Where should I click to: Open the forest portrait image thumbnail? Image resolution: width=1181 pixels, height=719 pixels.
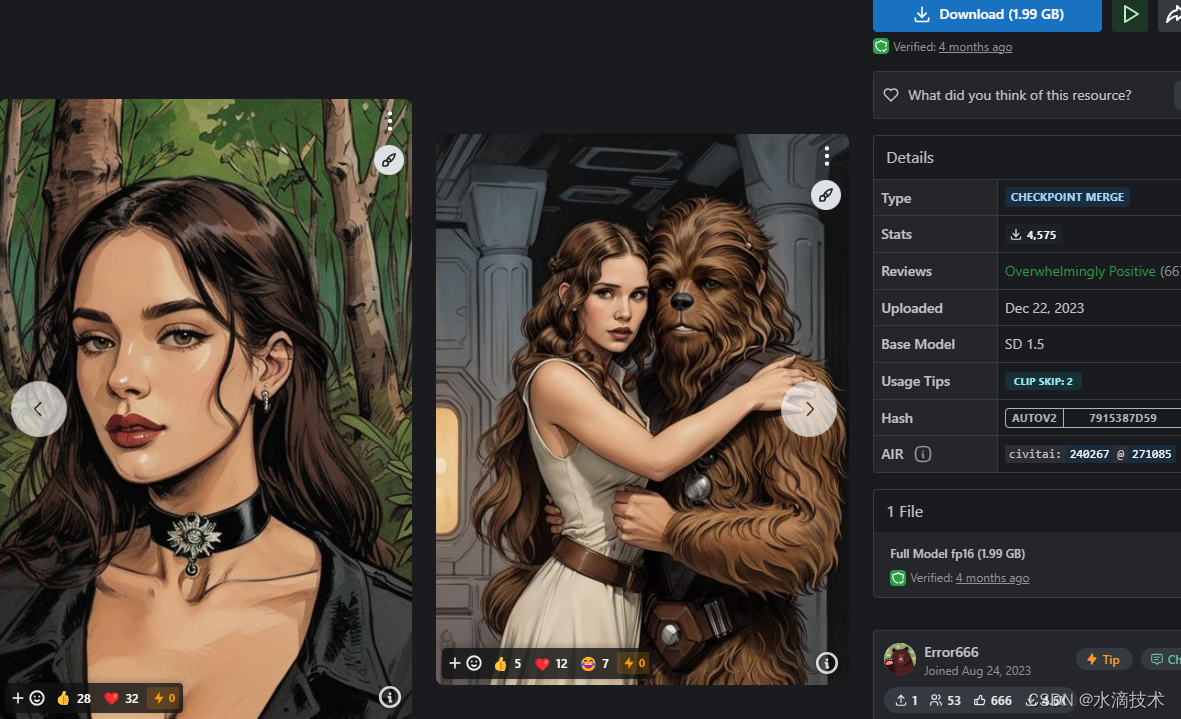click(x=206, y=409)
